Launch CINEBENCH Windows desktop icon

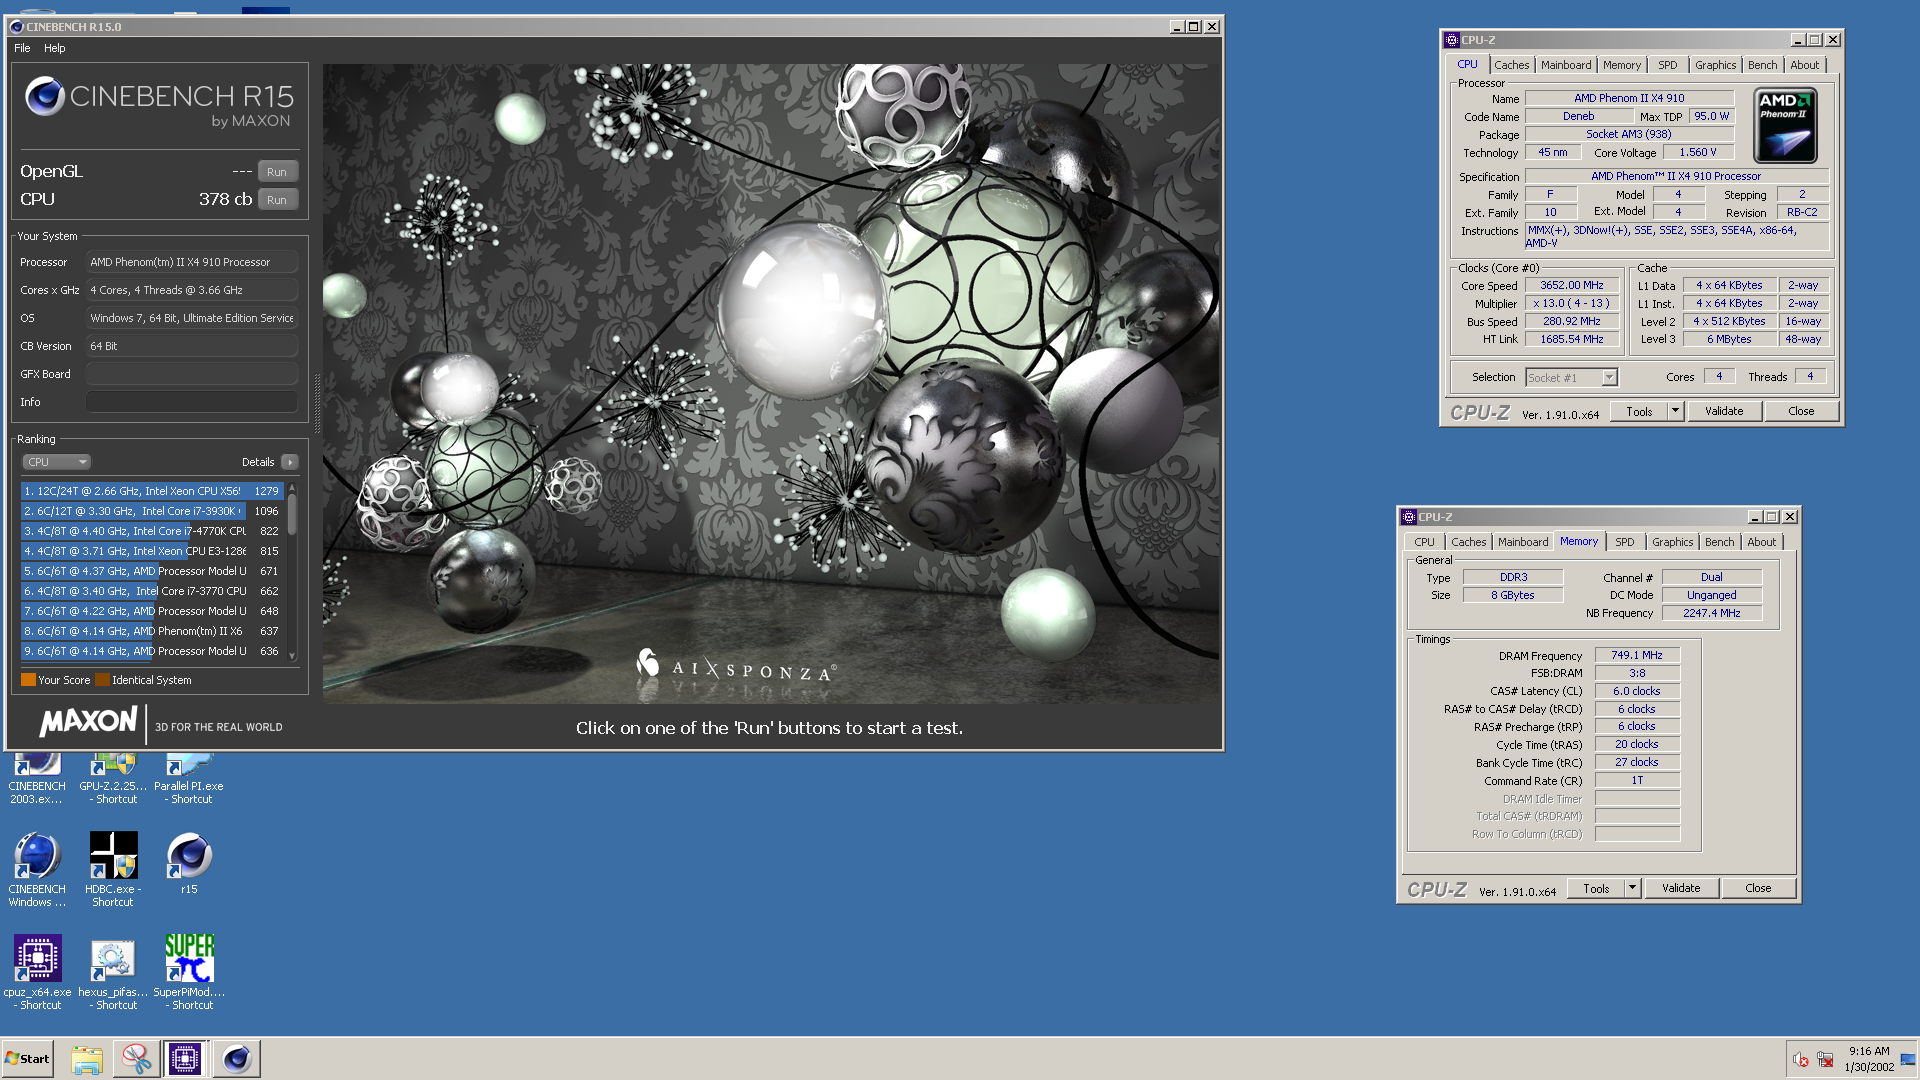[37, 869]
